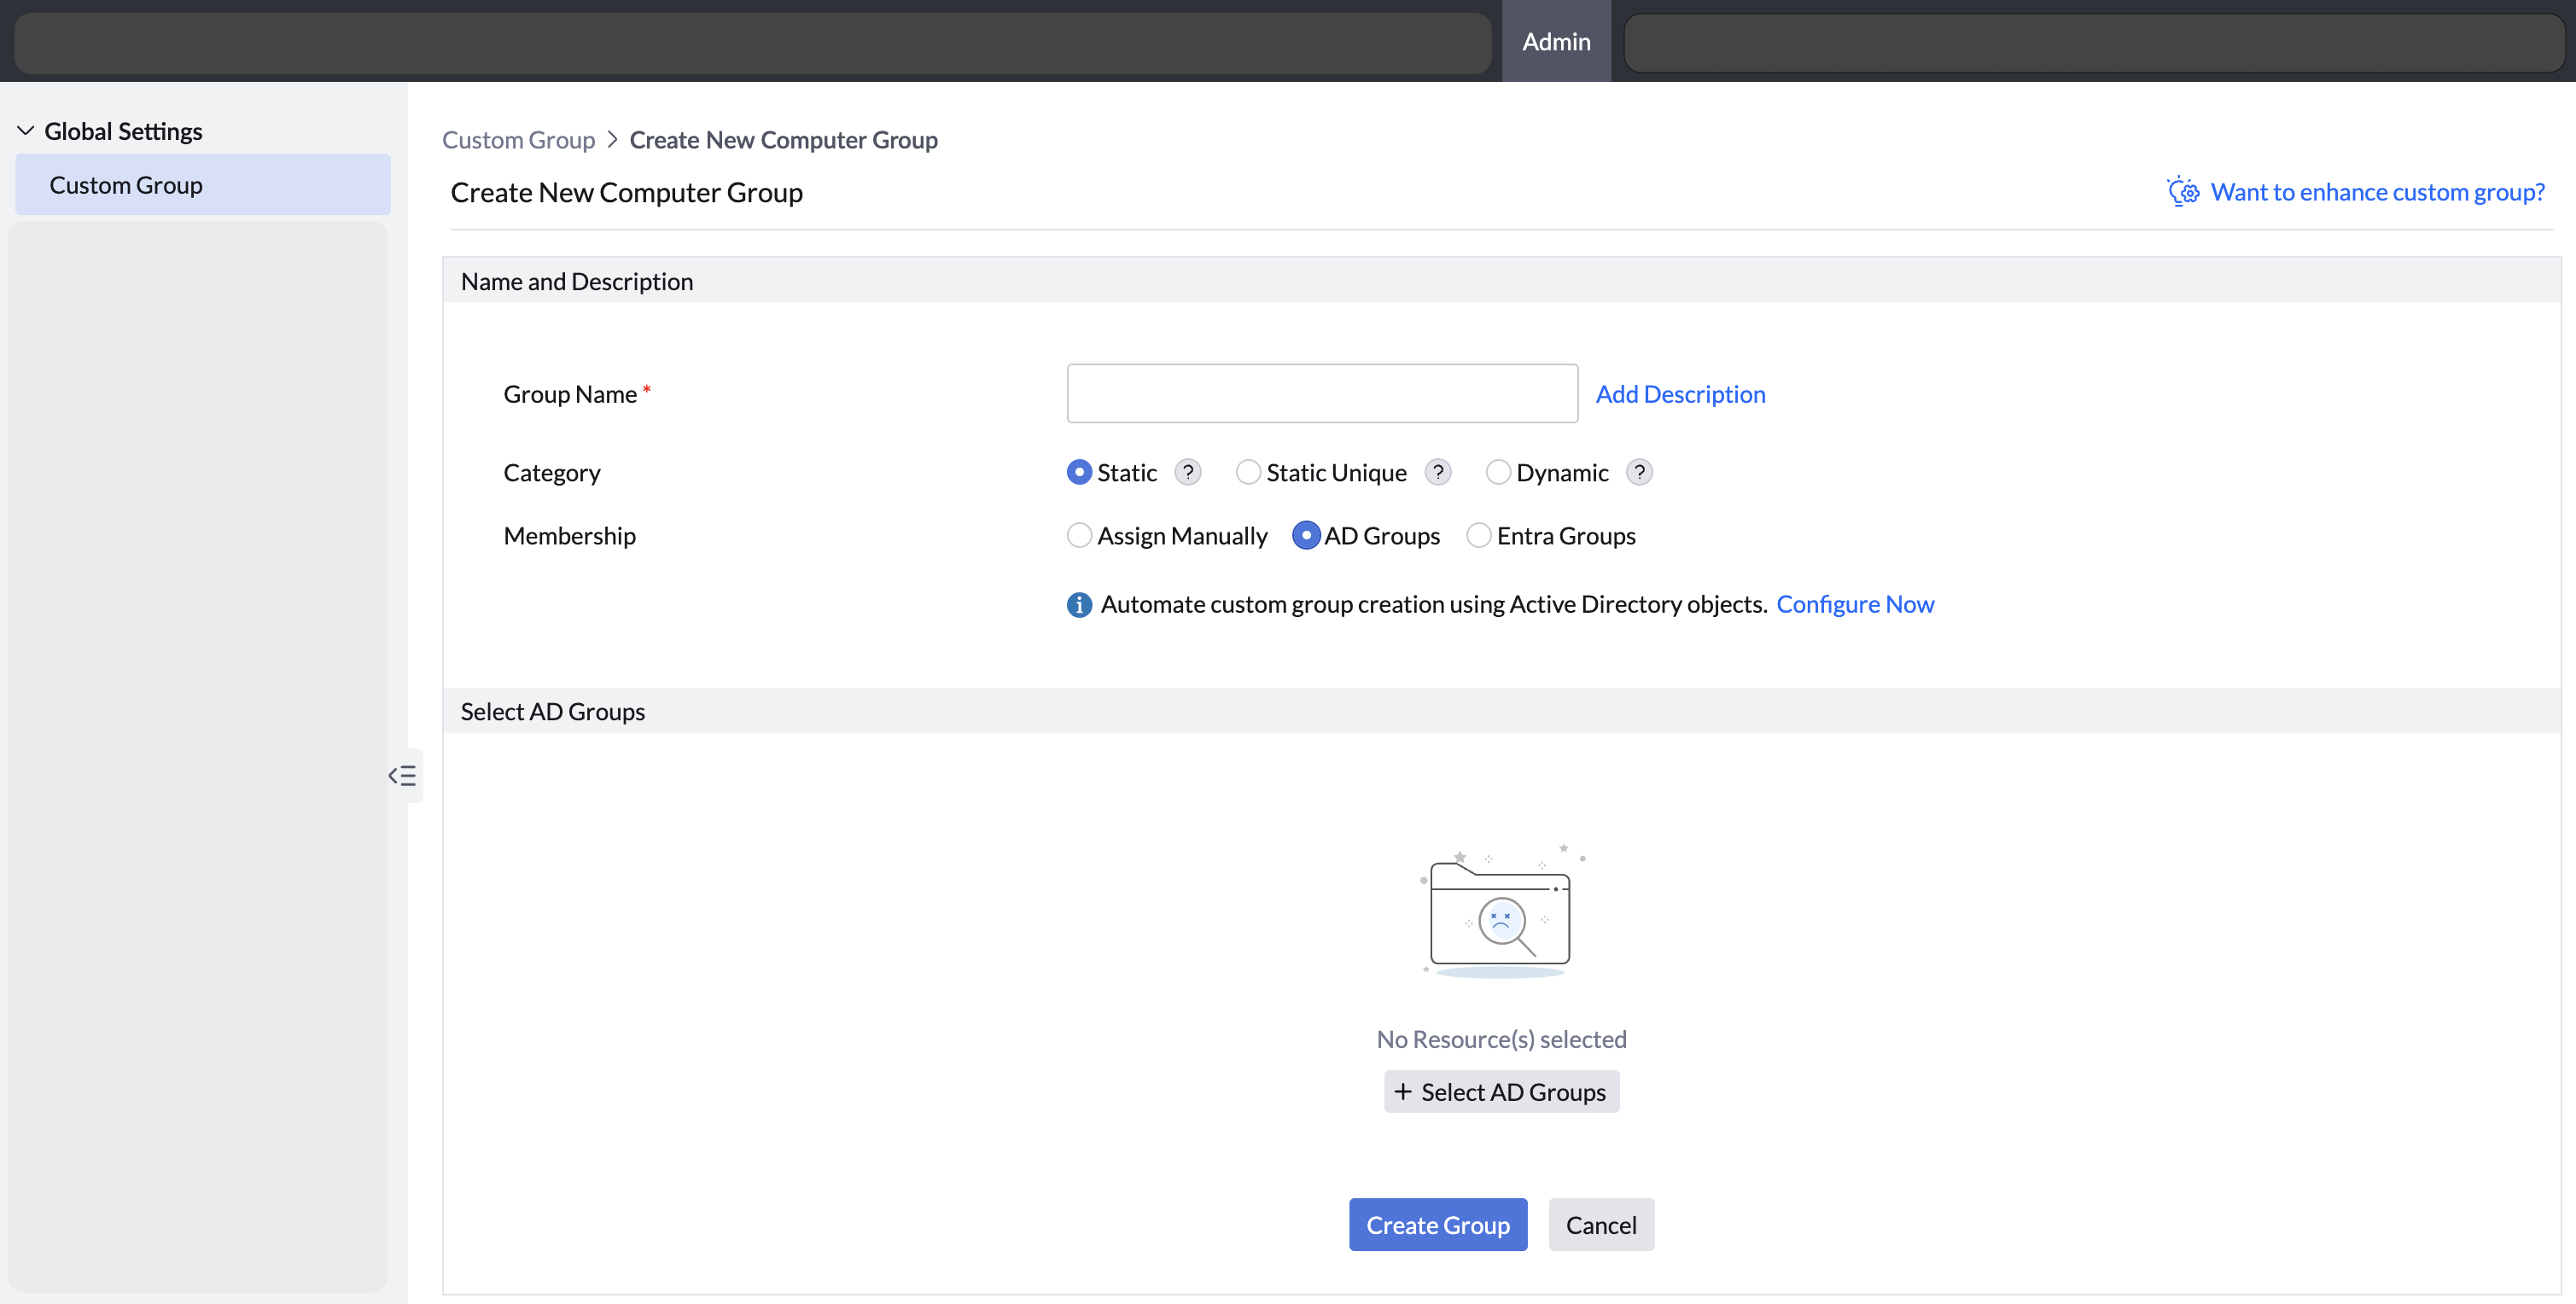Click help icon next to Static
2576x1304 pixels.
pyautogui.click(x=1187, y=472)
